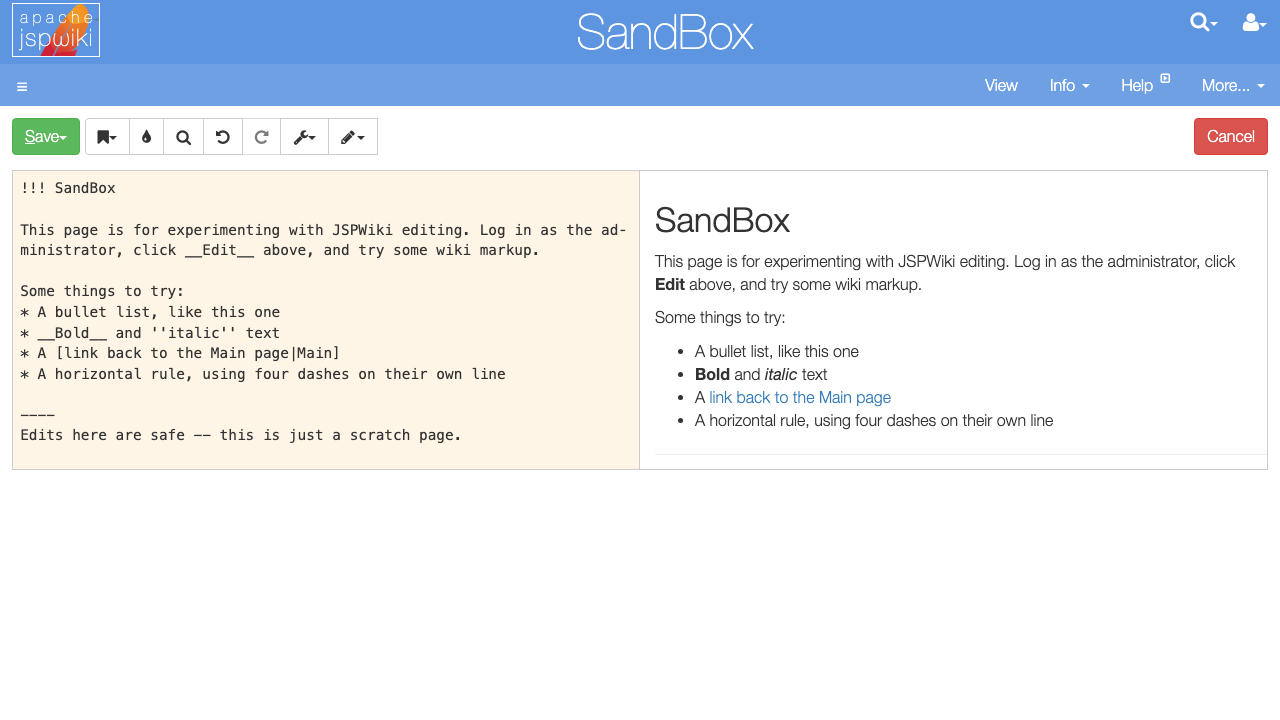Click inside the wiki markup text area
The image size is (1280, 720).
click(x=326, y=320)
